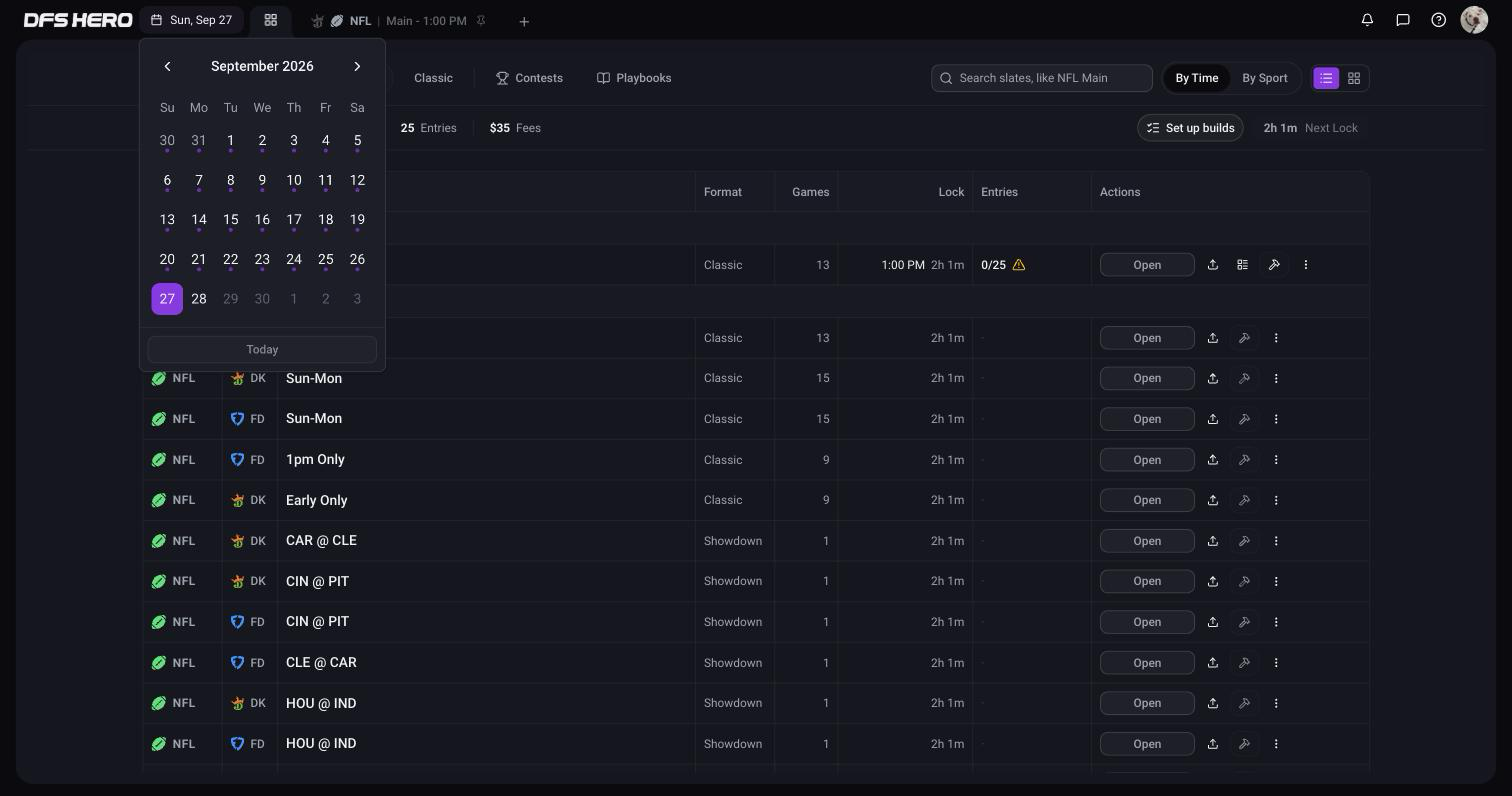The width and height of the screenshot is (1512, 796).
Task: Go to next month in calendar
Action: click(357, 66)
